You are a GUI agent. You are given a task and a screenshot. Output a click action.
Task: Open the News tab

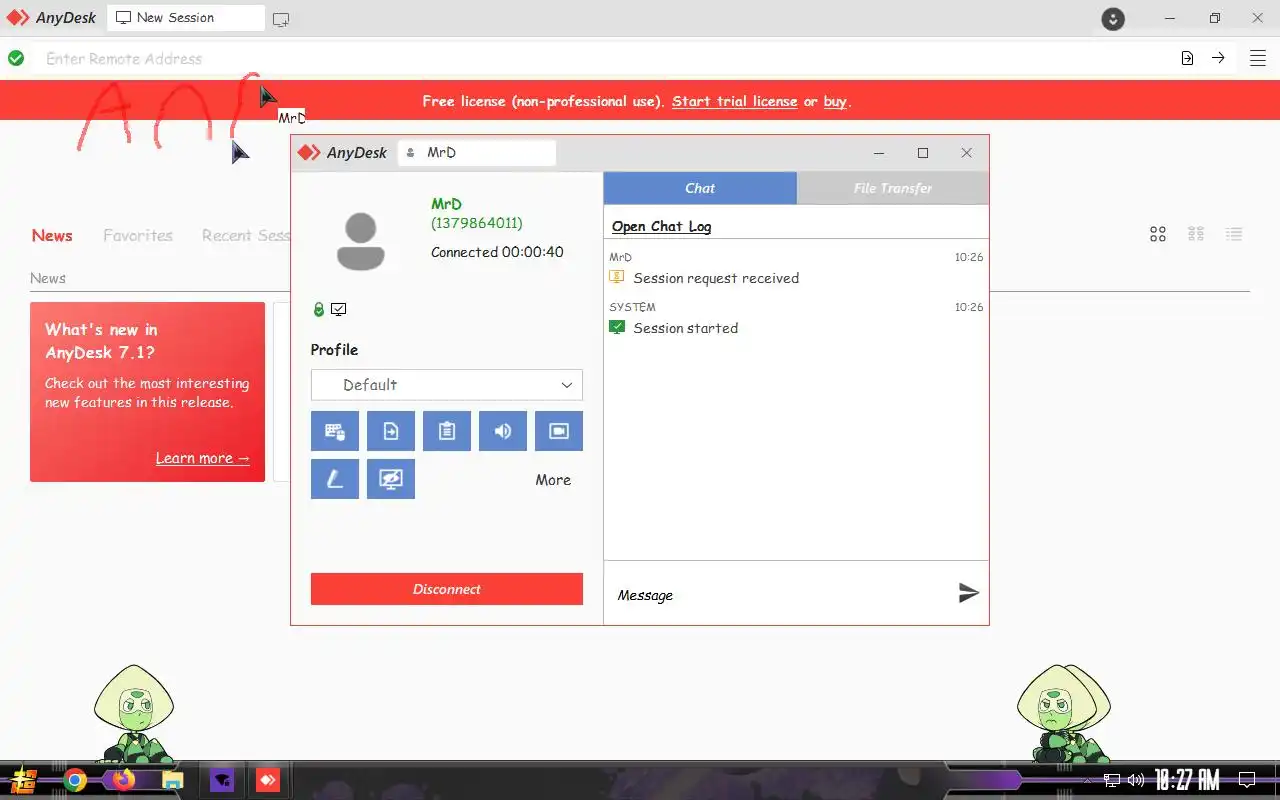[x=52, y=236]
